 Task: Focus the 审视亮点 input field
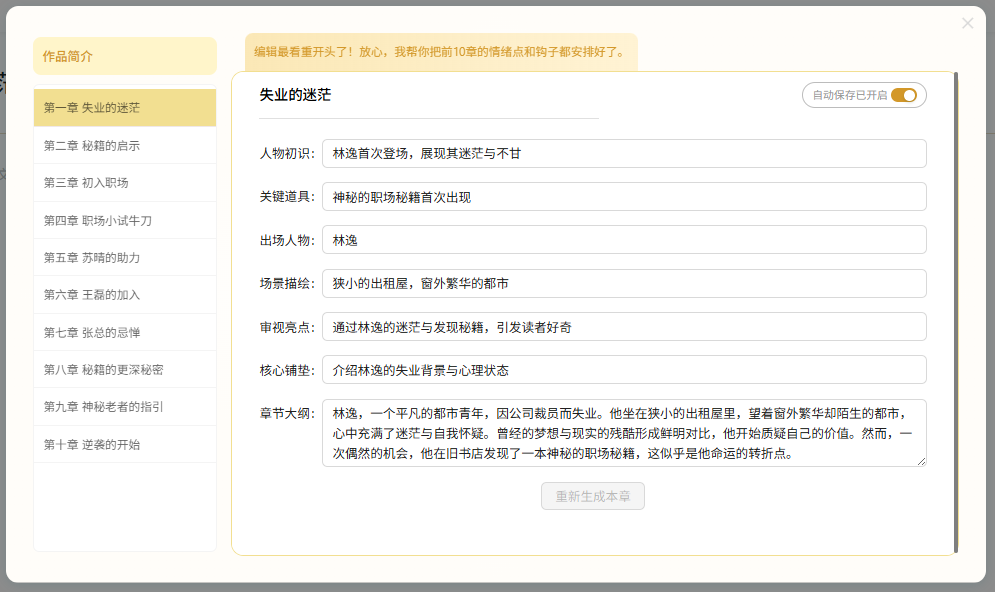[624, 327]
